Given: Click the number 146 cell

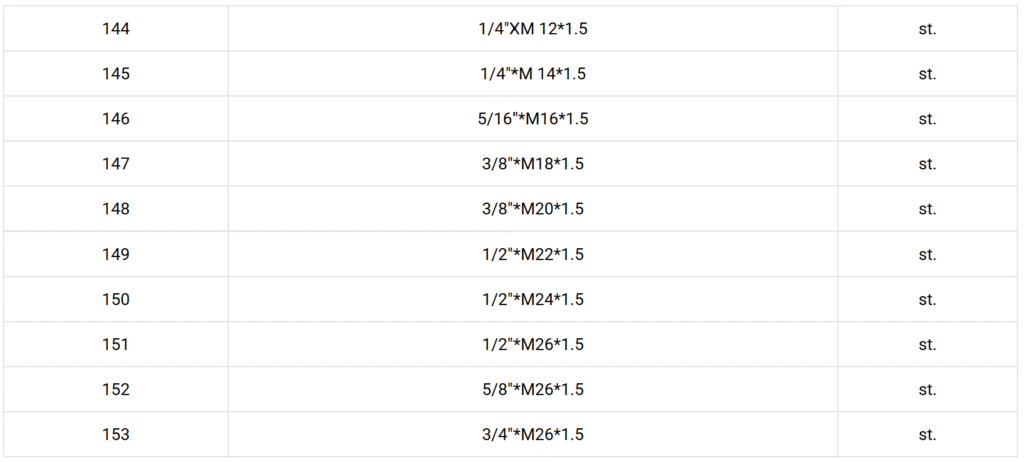Looking at the screenshot, I should (116, 119).
